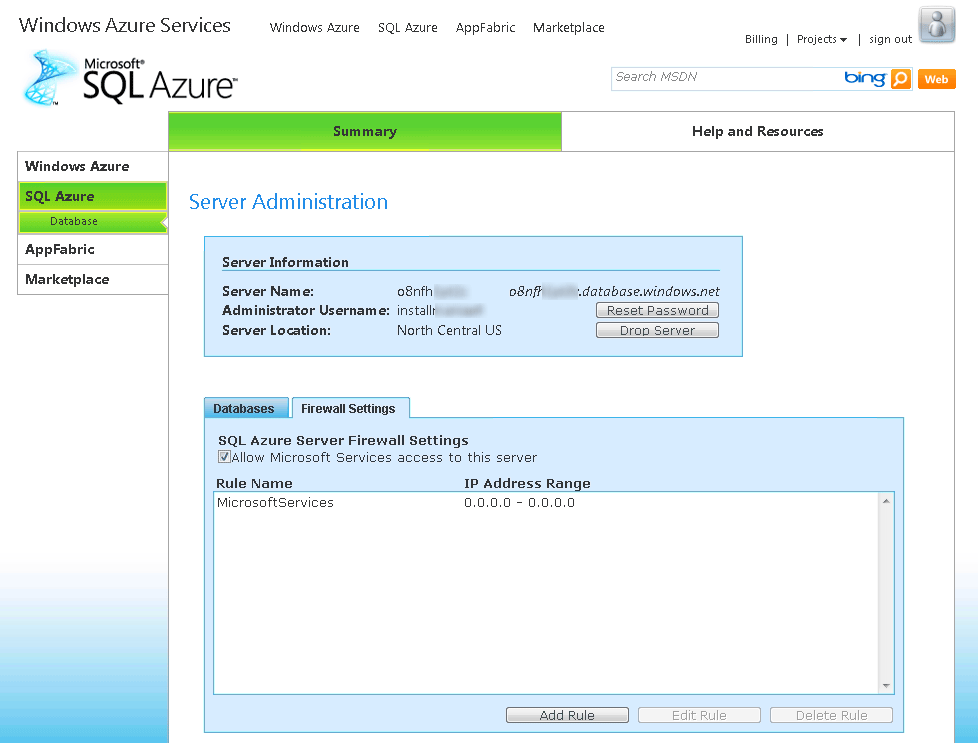The image size is (978, 743).
Task: Open the Billing link
Action: [761, 39]
